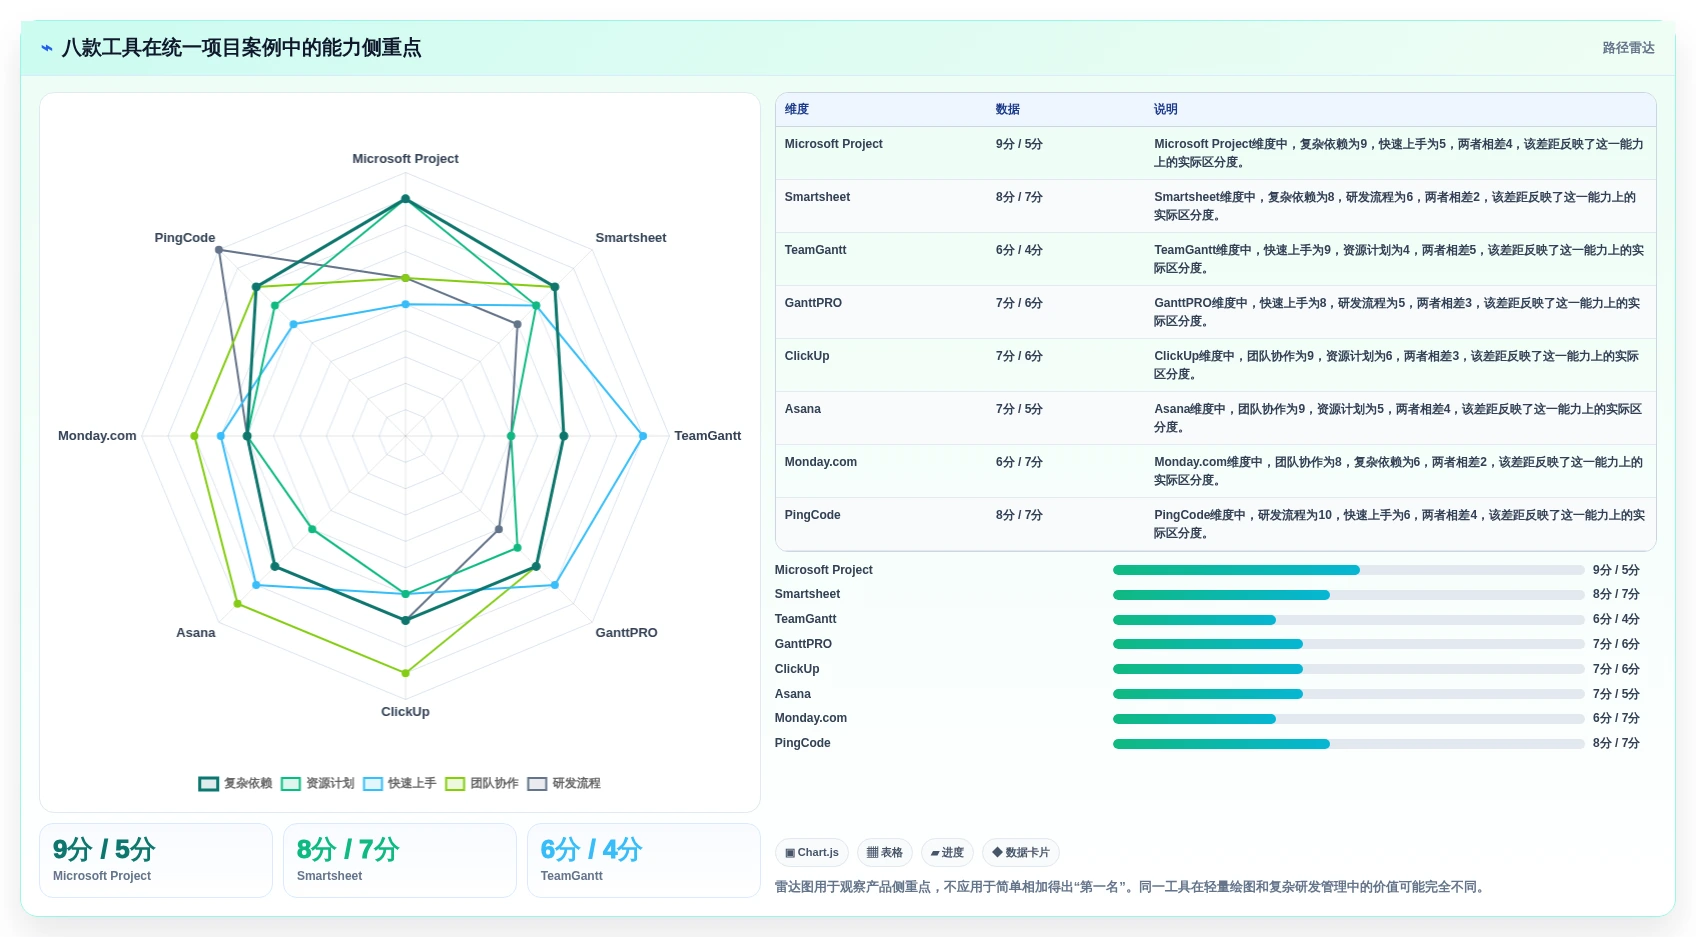The image size is (1696, 937).
Task: Select the ClickUp table row name
Action: click(807, 356)
